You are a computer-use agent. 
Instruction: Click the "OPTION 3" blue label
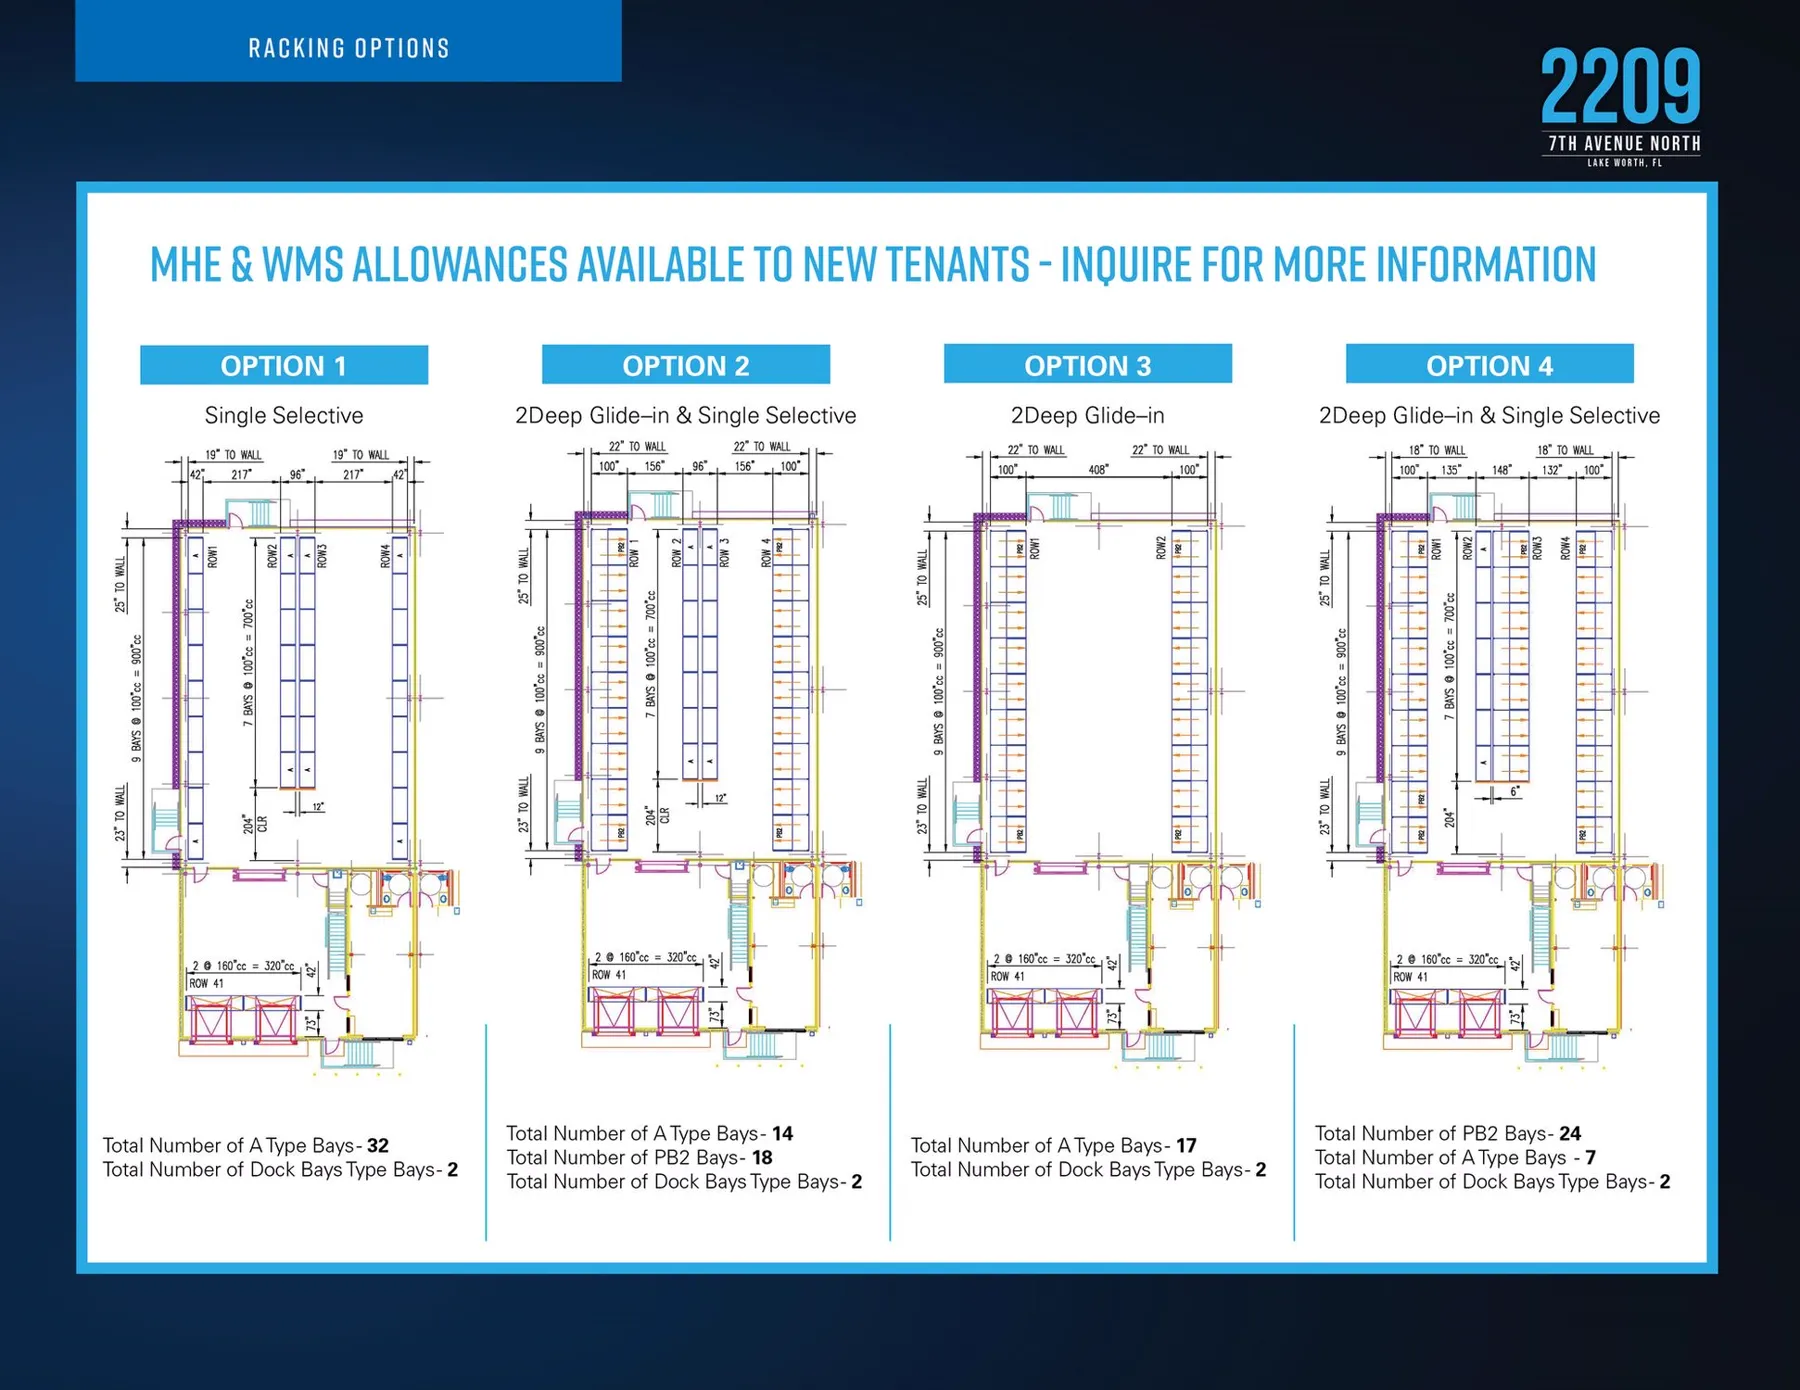tap(1088, 364)
